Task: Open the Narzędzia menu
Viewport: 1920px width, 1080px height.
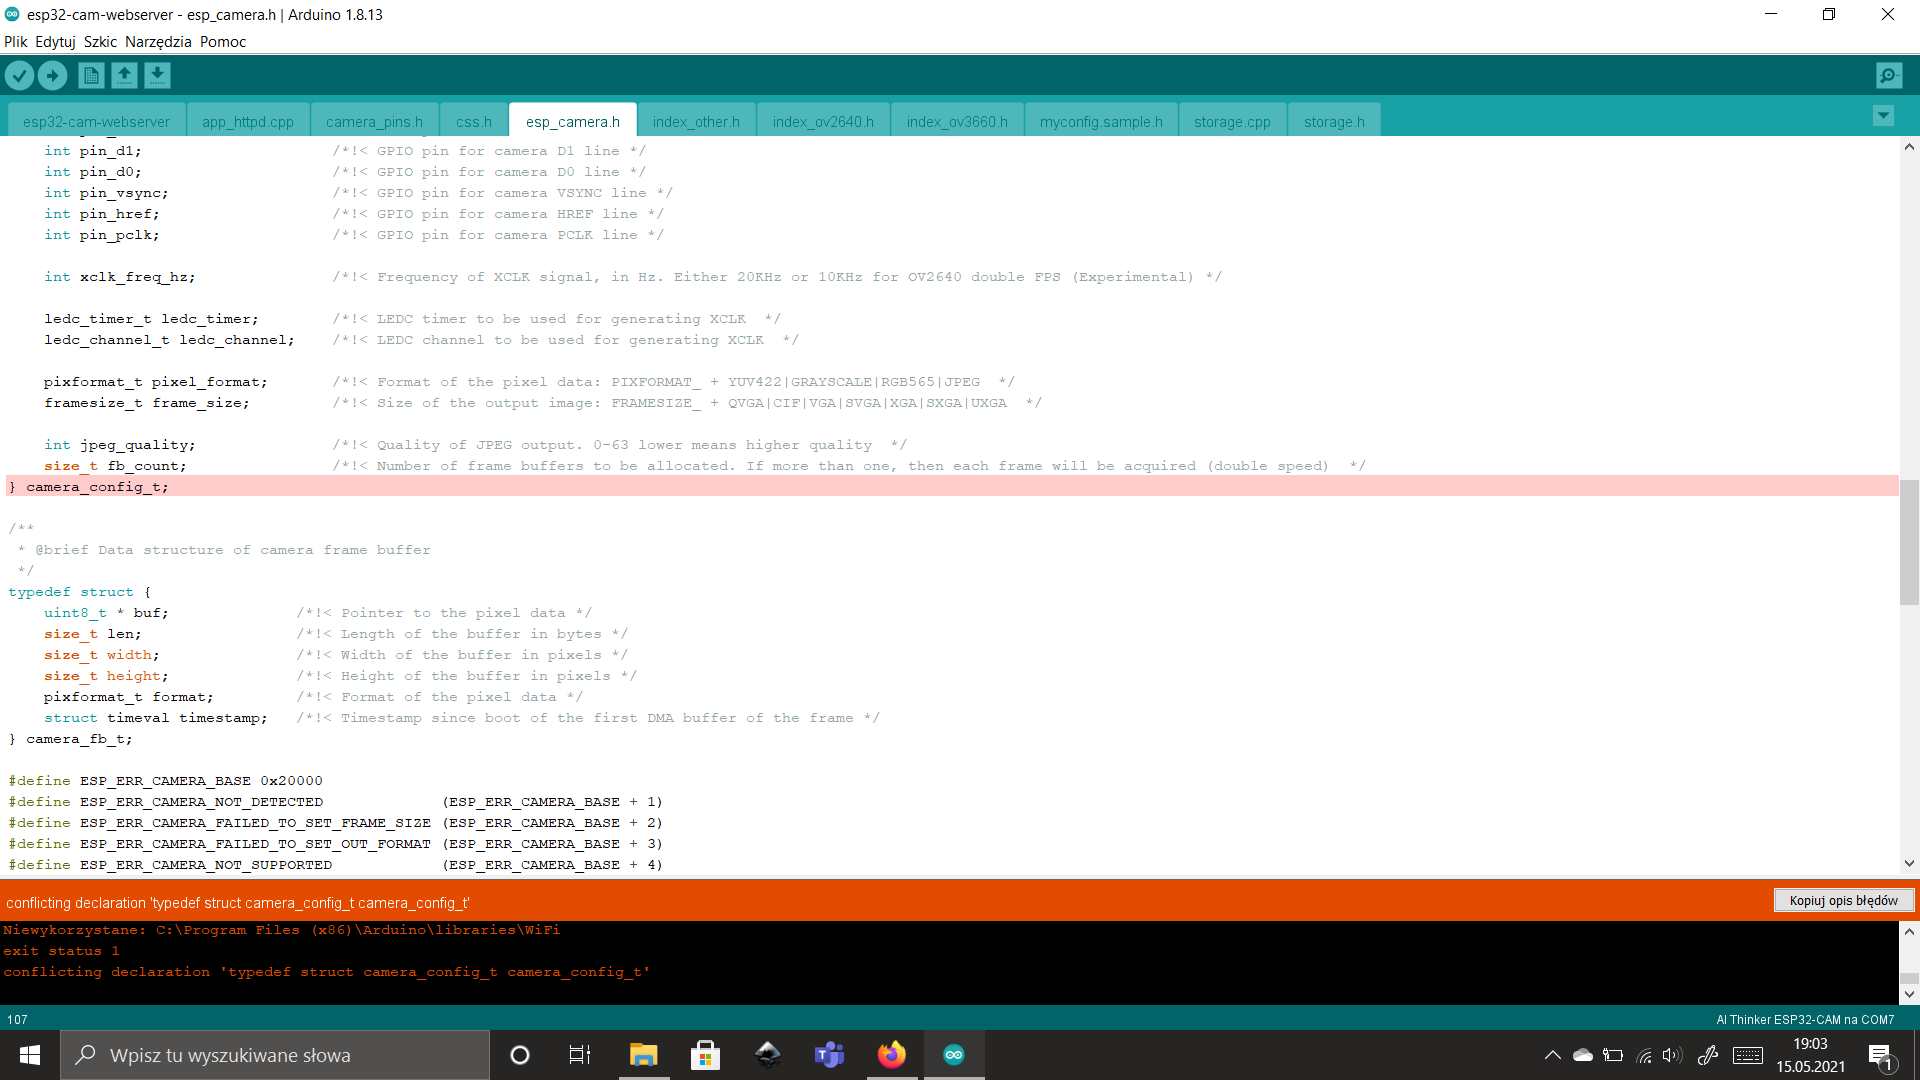Action: pos(158,42)
